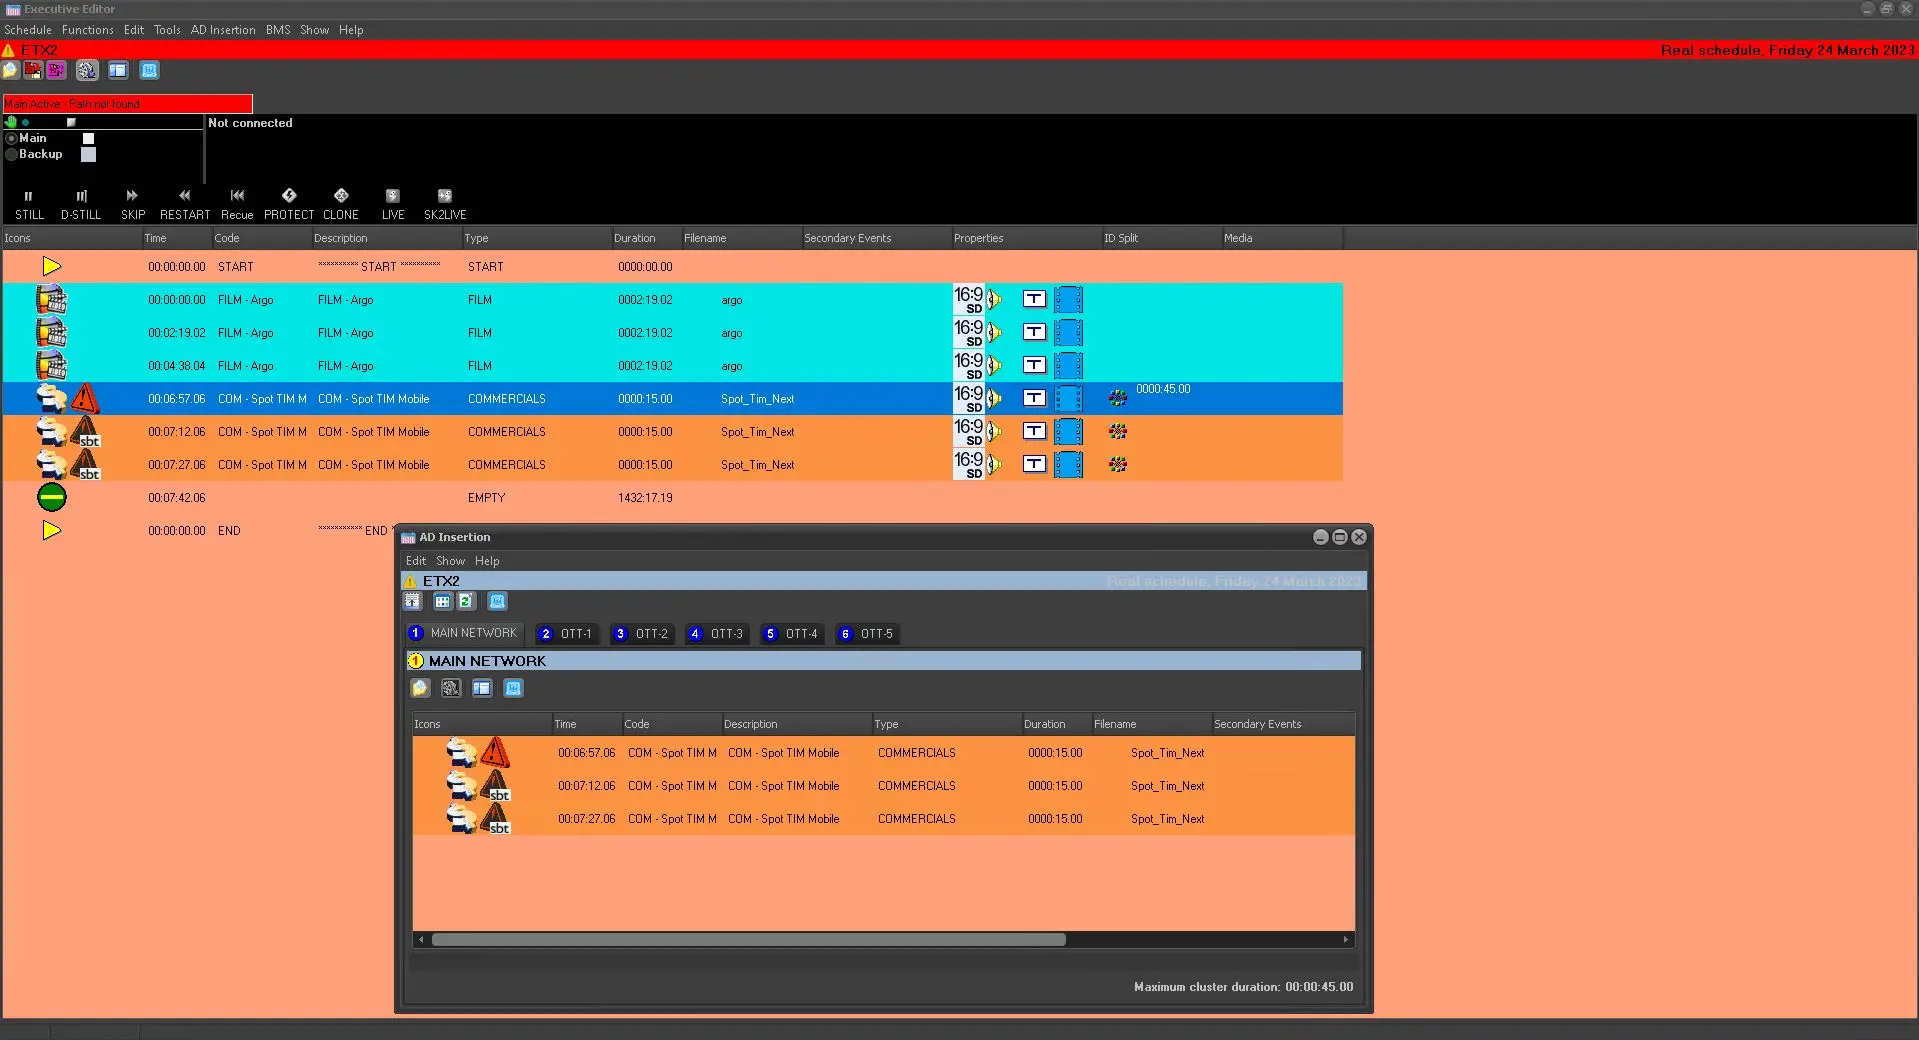The height and width of the screenshot is (1040, 1919).
Task: Select the EMPTY row in the schedule
Action: click(486, 498)
